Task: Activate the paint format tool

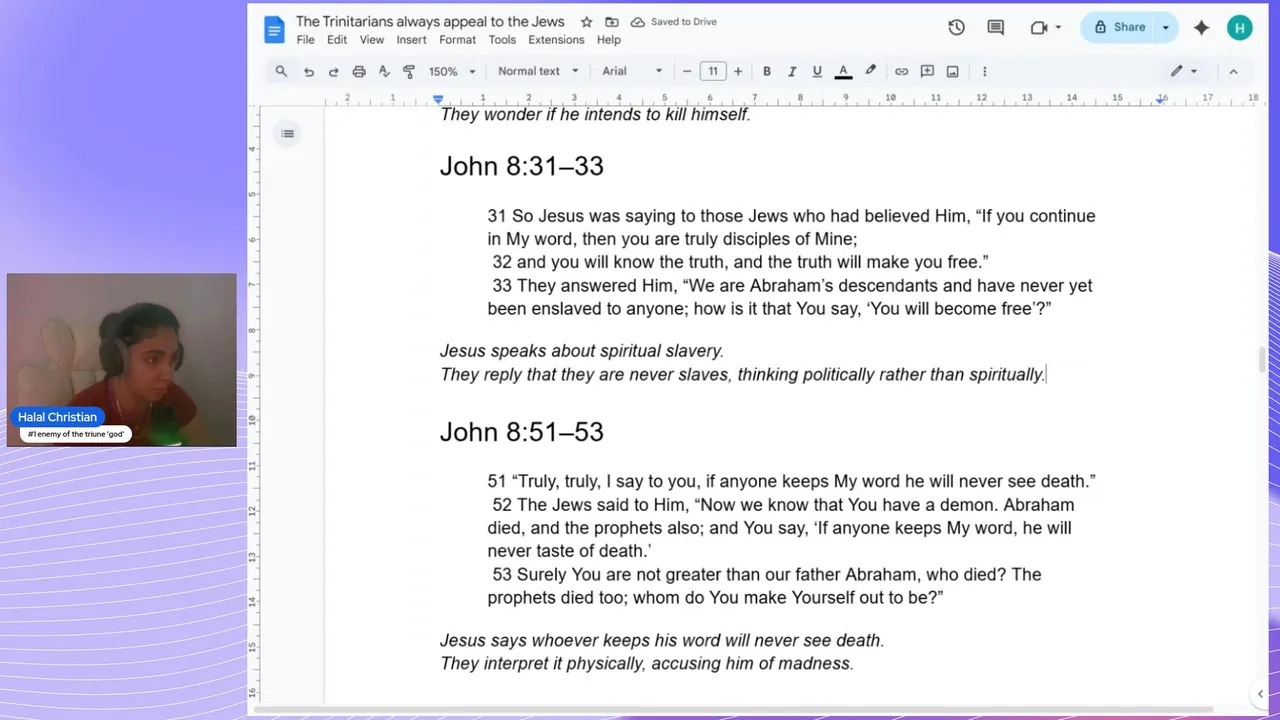Action: pyautogui.click(x=409, y=71)
